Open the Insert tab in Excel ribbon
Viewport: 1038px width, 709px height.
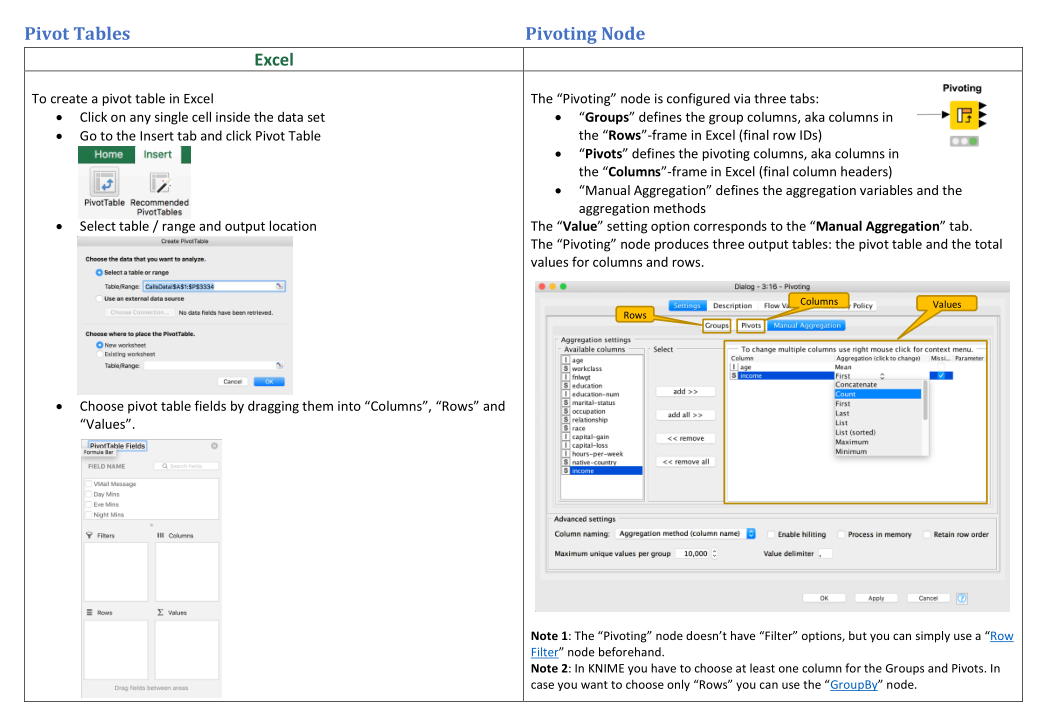point(158,154)
